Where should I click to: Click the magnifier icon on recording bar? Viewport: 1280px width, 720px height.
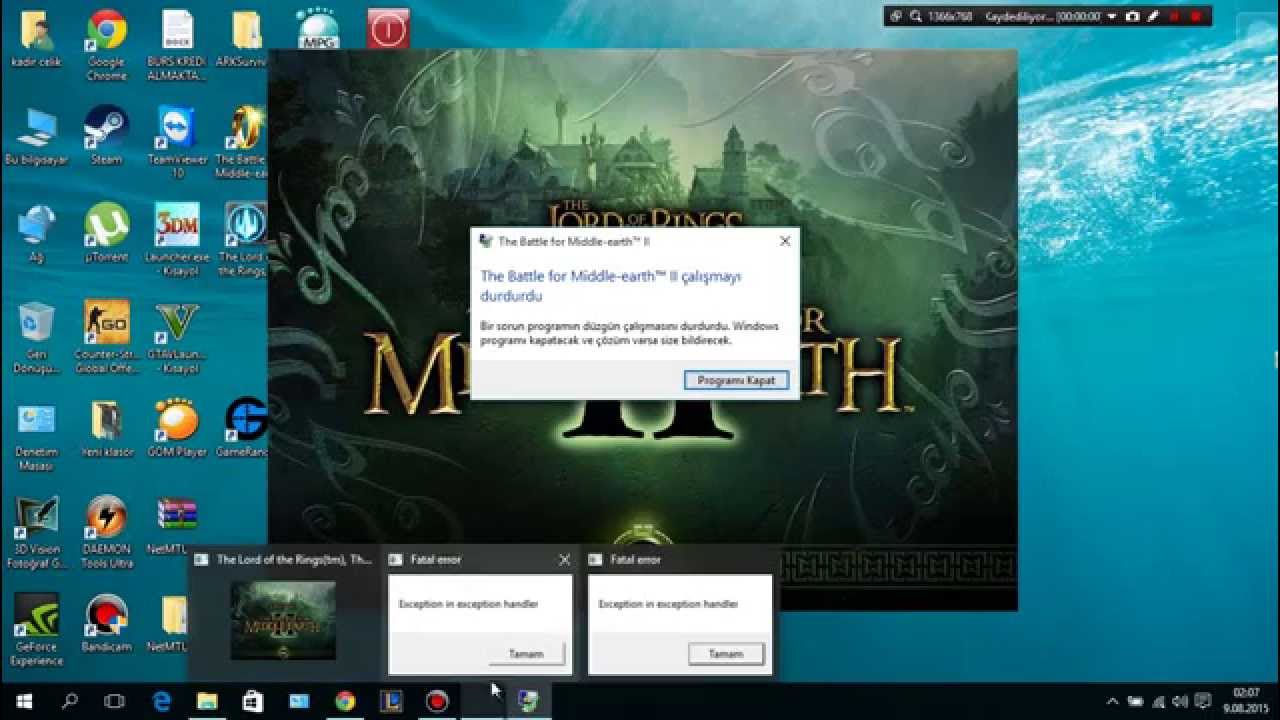tap(915, 16)
